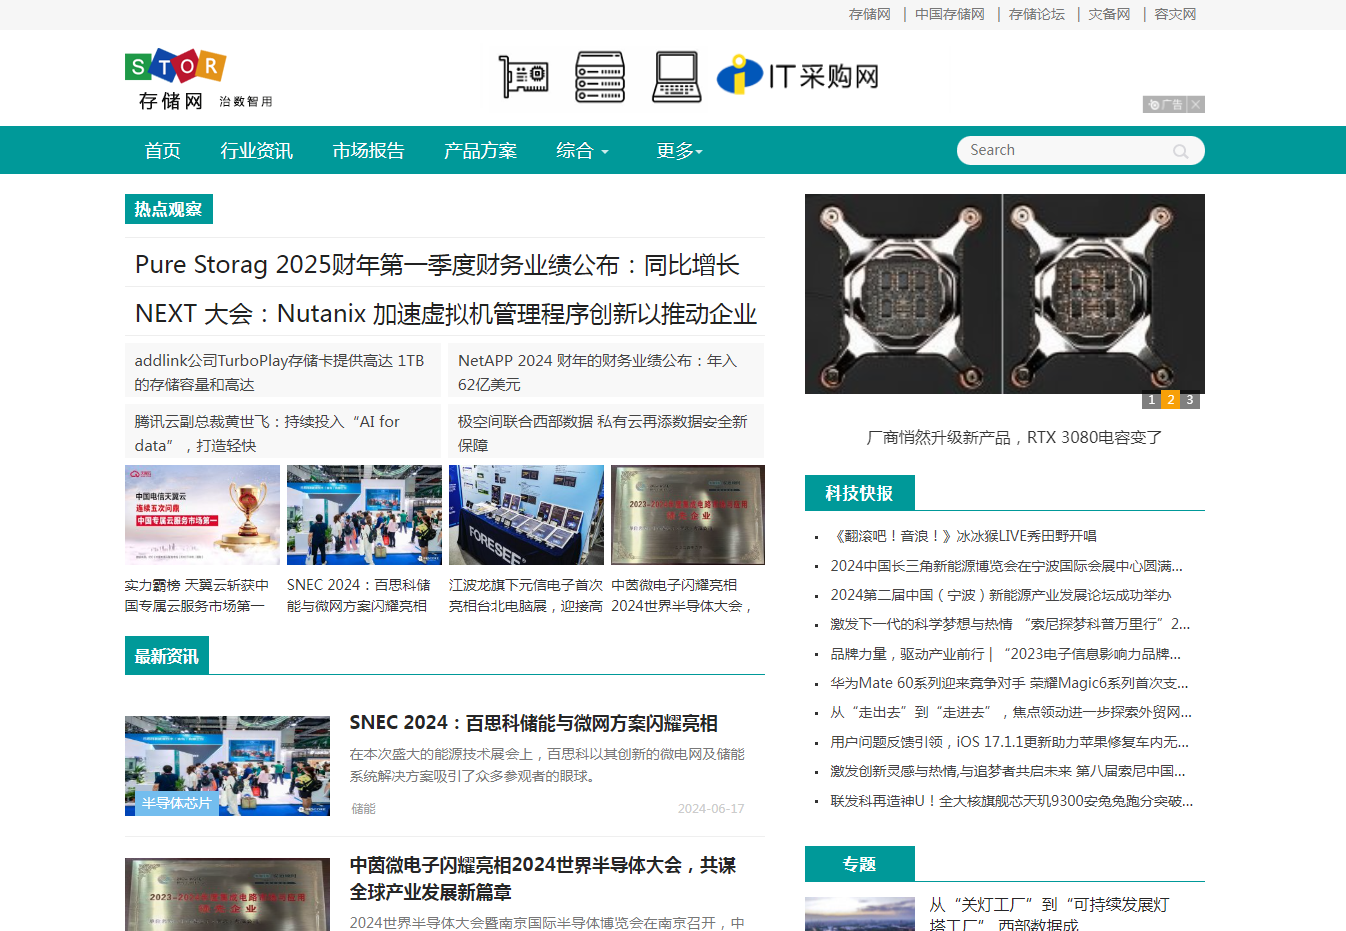Close the ad with the X button
The width and height of the screenshot is (1346, 931).
tap(1196, 104)
